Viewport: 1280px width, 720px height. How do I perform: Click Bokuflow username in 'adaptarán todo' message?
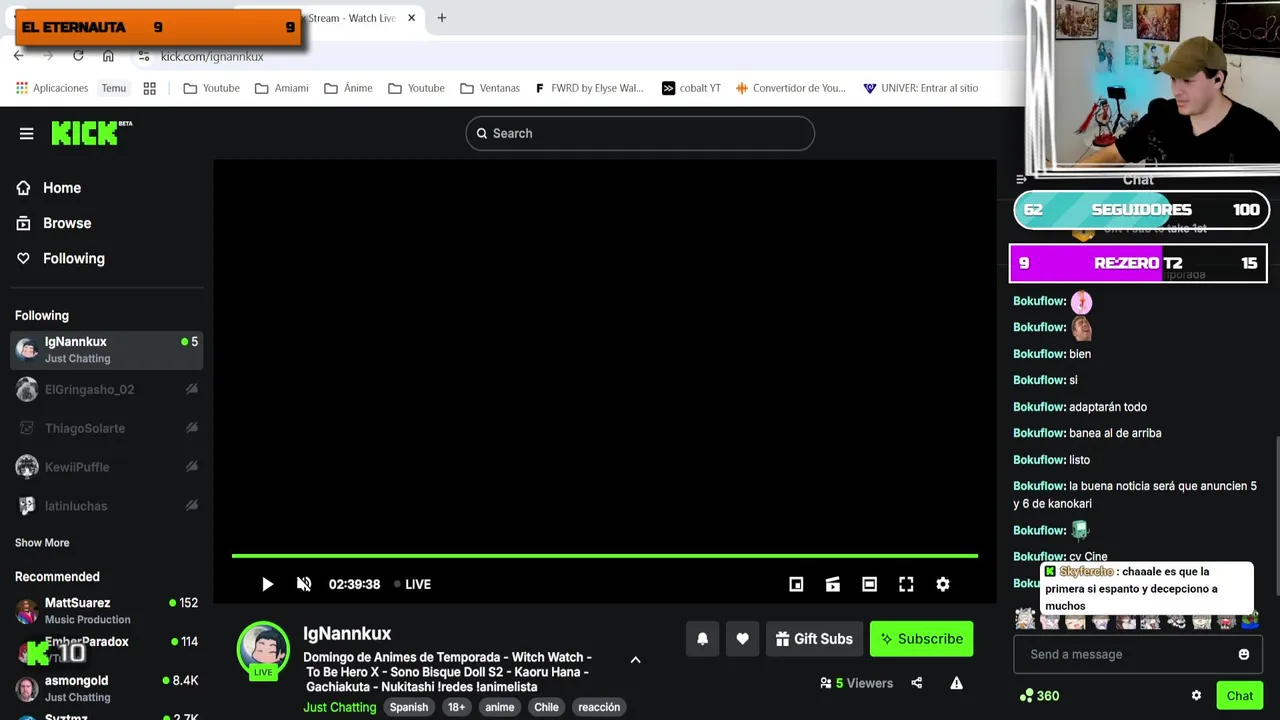coord(1039,407)
